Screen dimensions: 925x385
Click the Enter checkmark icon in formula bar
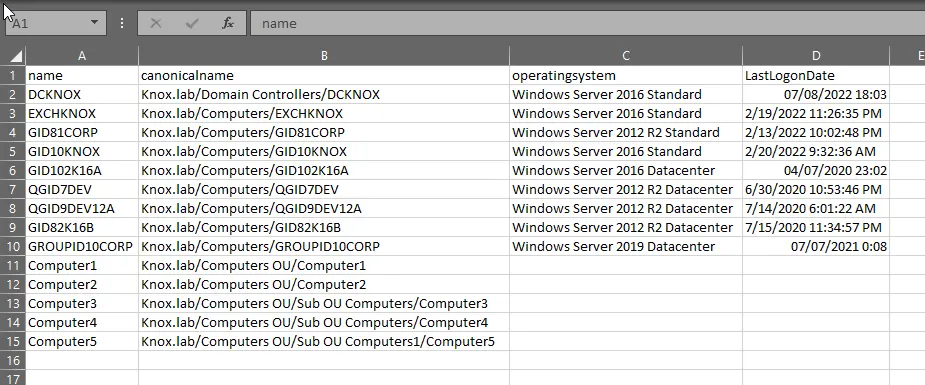192,24
